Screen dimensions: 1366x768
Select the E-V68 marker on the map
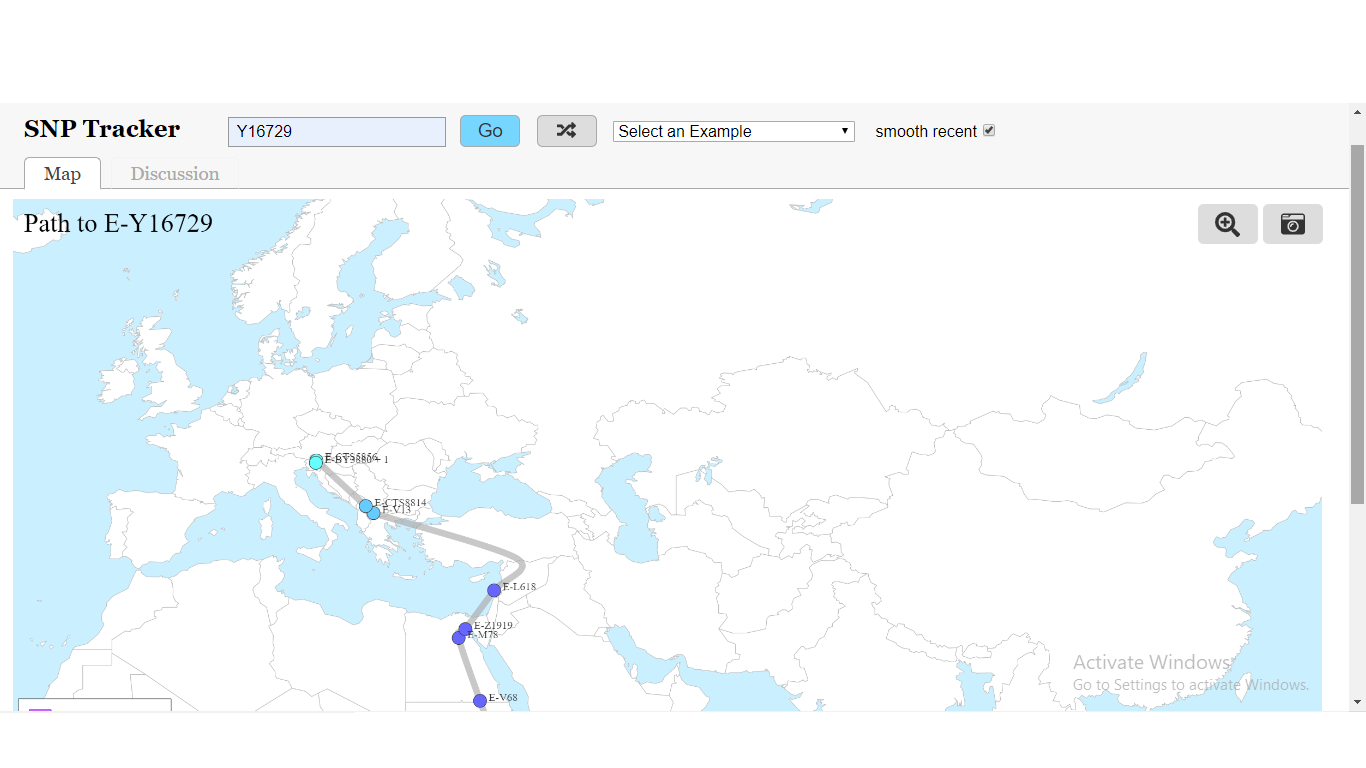[480, 701]
